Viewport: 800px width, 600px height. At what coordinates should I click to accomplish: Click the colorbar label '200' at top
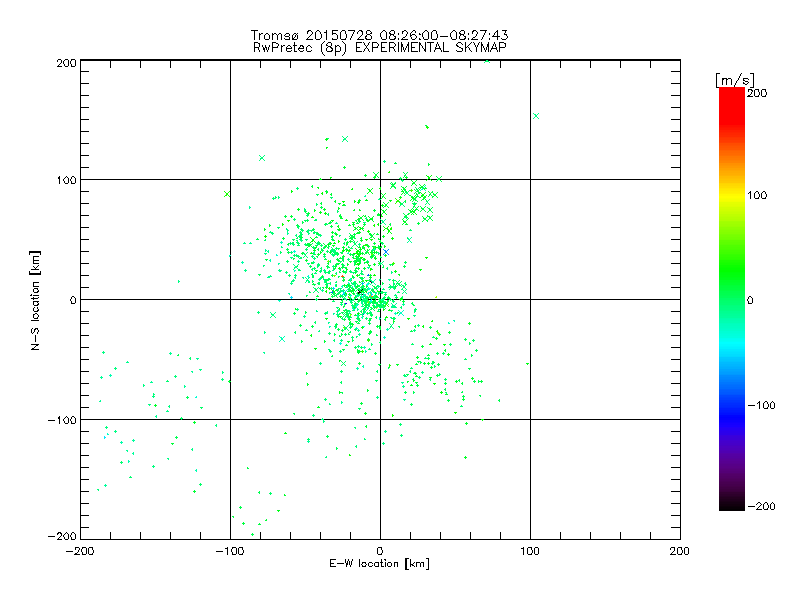pos(757,93)
